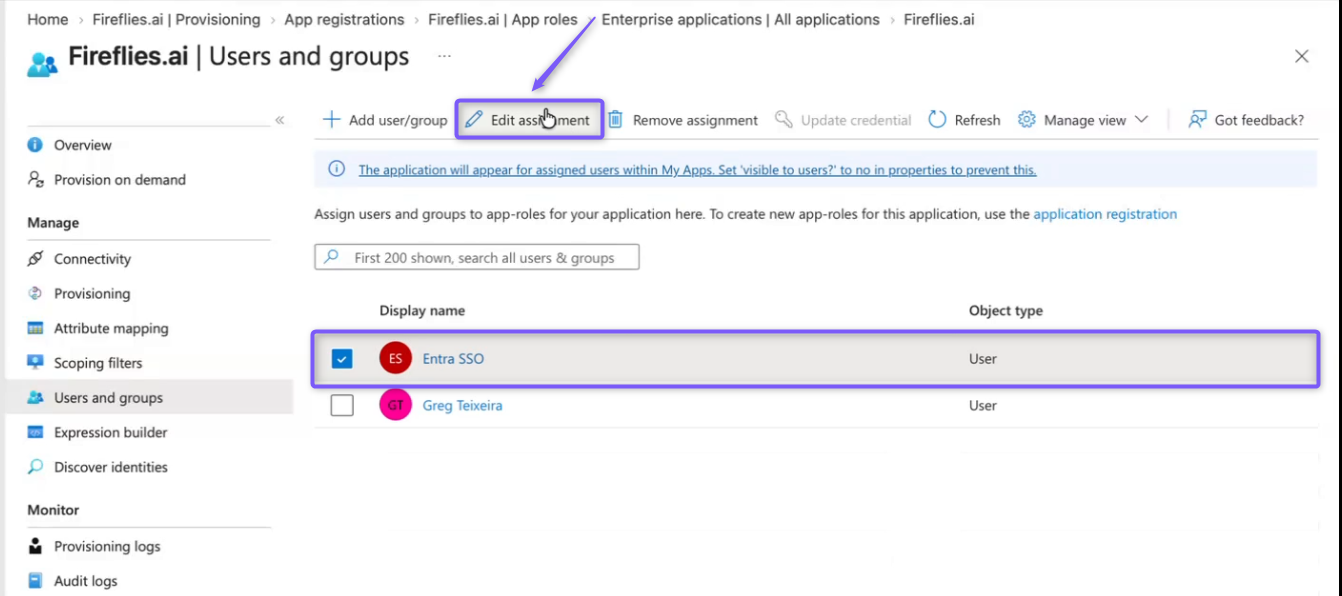
Task: Sort by Object type column header
Action: pyautogui.click(x=1006, y=311)
